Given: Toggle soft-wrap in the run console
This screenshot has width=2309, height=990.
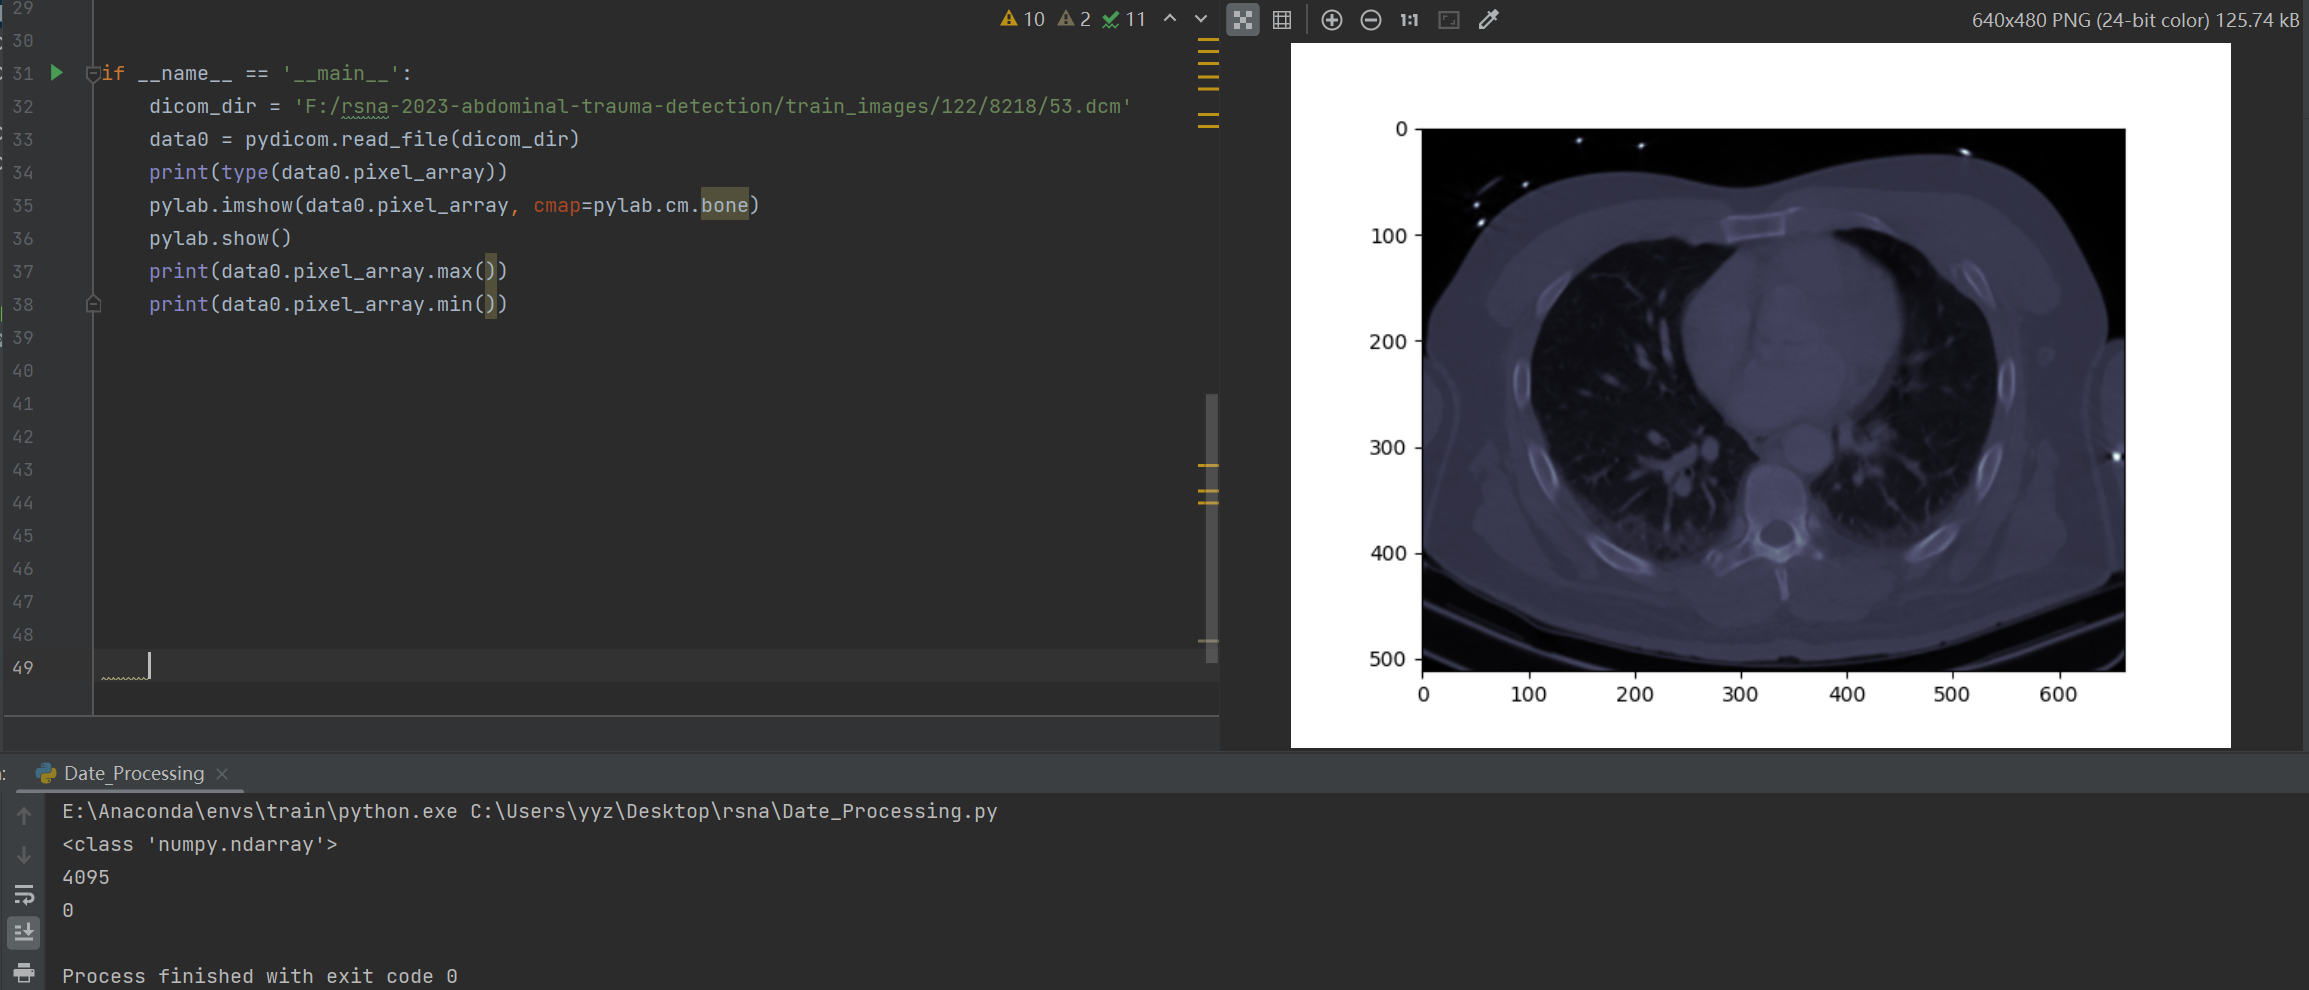Looking at the screenshot, I should tap(24, 894).
